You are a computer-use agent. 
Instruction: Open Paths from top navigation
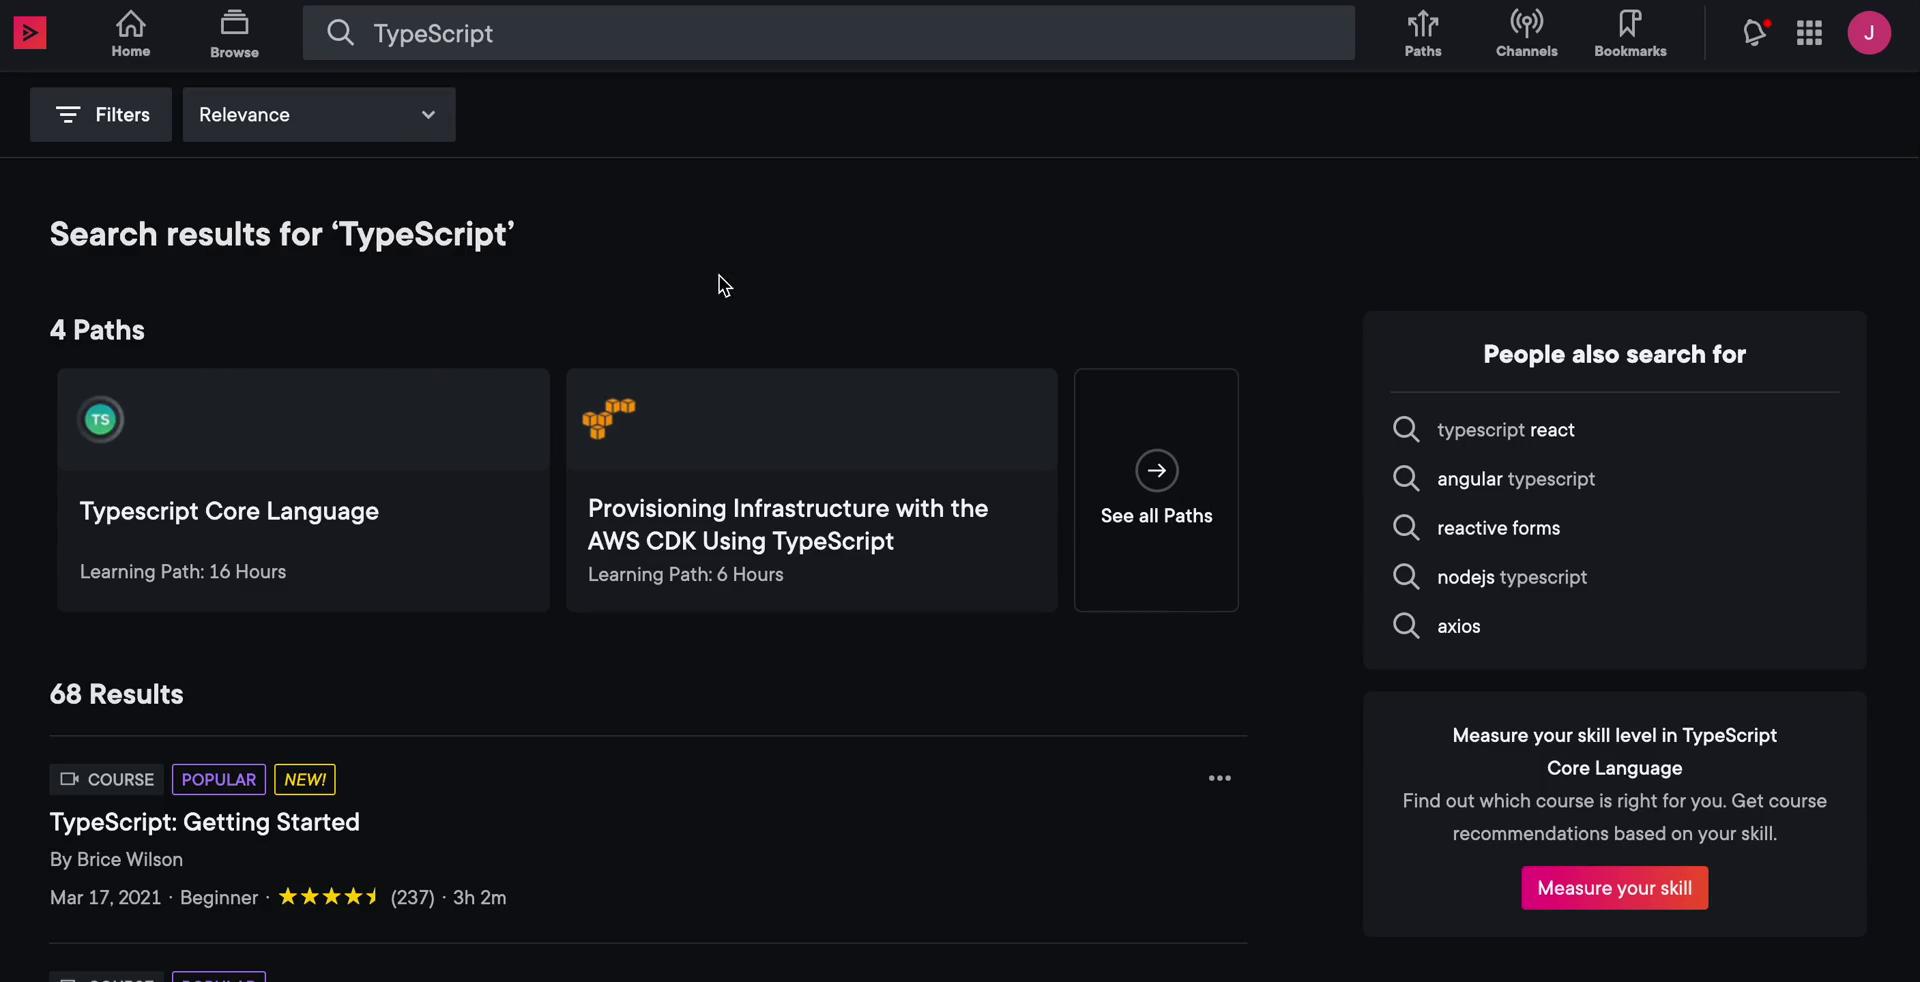click(x=1423, y=33)
